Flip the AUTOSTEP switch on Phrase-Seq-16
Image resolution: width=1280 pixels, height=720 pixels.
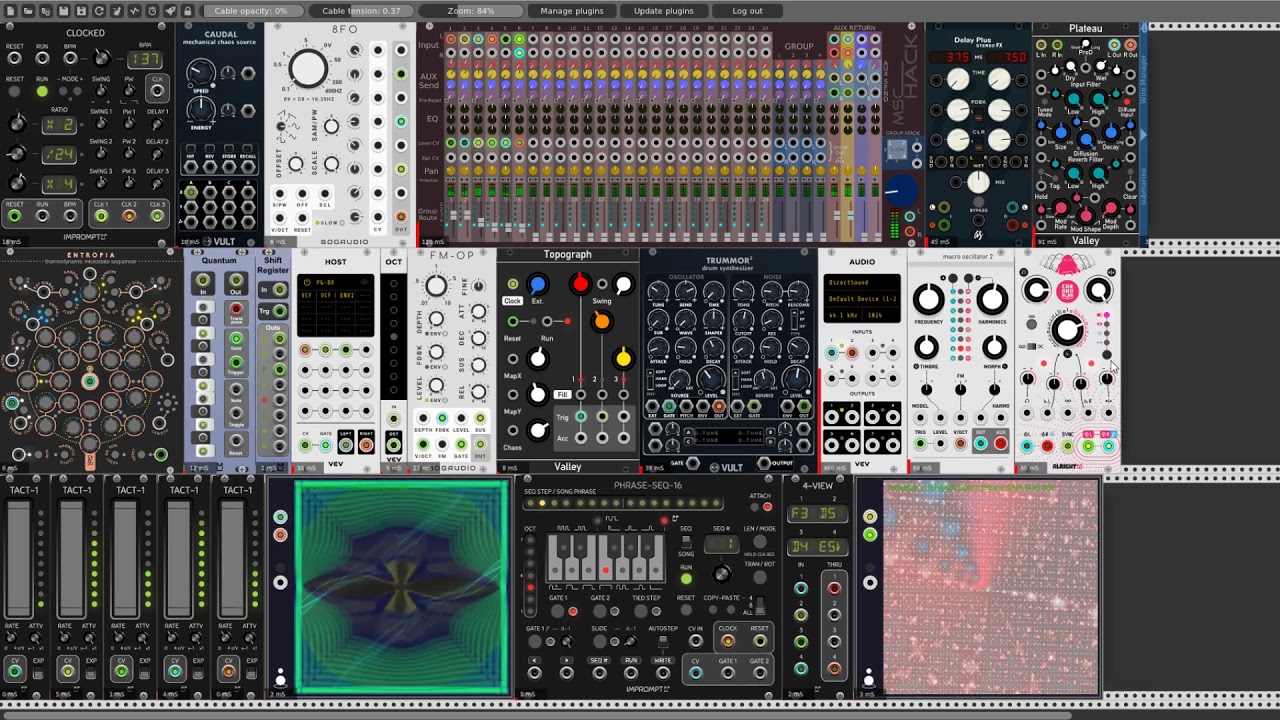click(x=663, y=641)
